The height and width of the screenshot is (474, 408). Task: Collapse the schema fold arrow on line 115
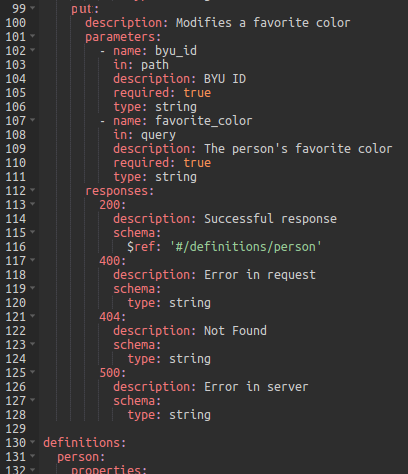click(x=32, y=231)
